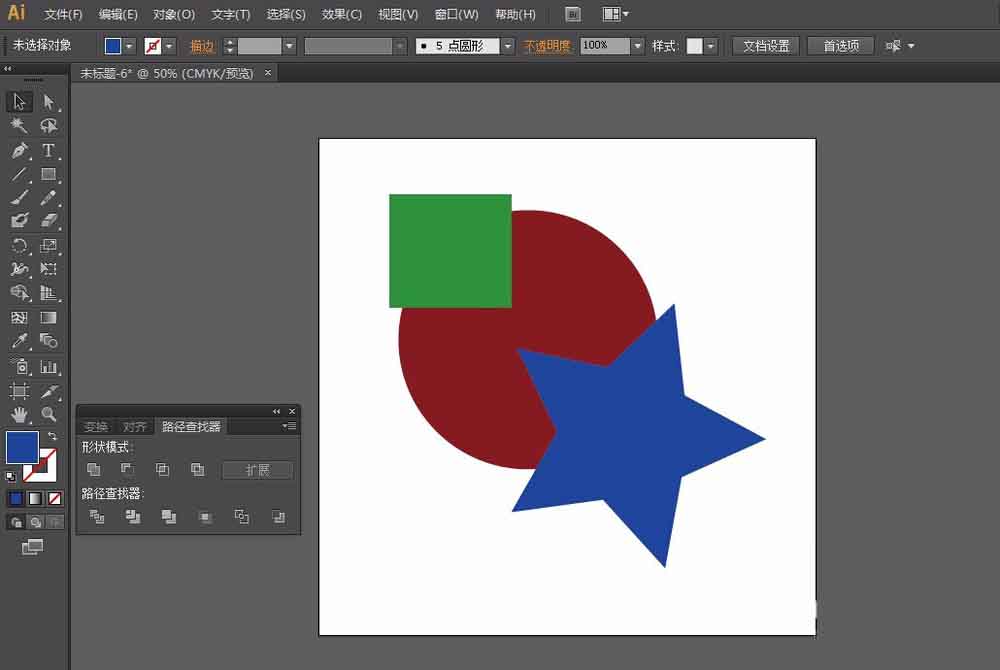Open the 对象(O) menu

coord(173,14)
